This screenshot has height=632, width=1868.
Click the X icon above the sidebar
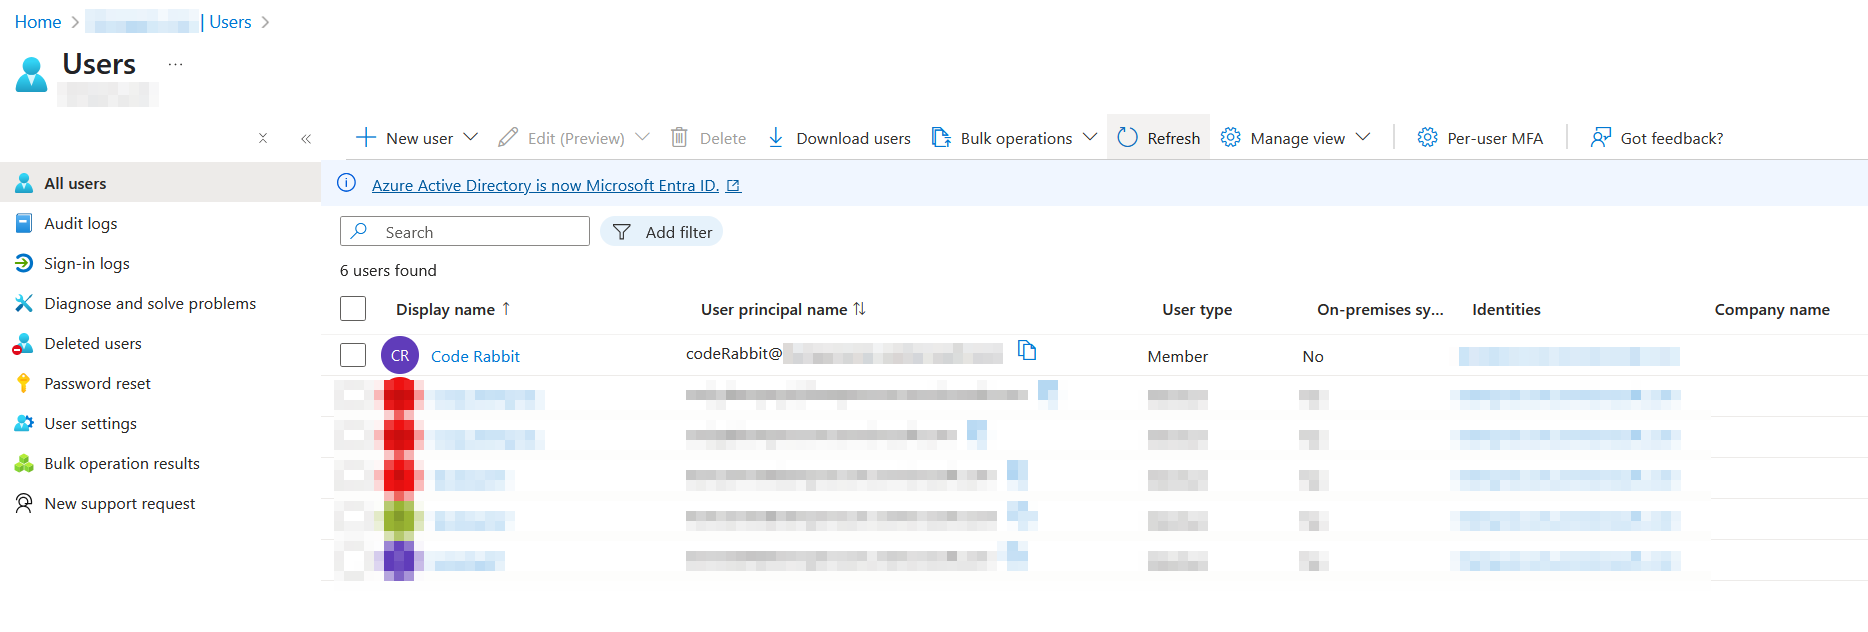[263, 138]
